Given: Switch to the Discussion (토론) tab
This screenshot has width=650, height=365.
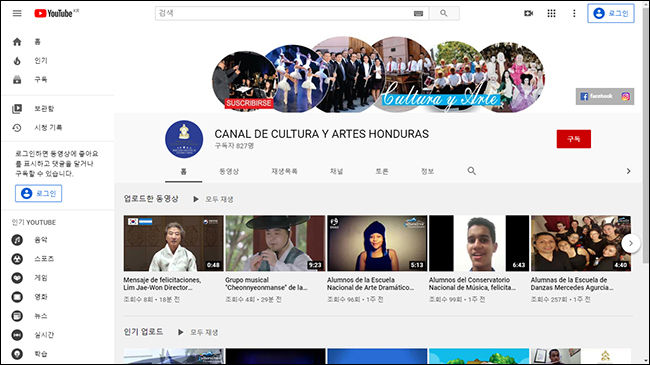Looking at the screenshot, I should coord(382,171).
